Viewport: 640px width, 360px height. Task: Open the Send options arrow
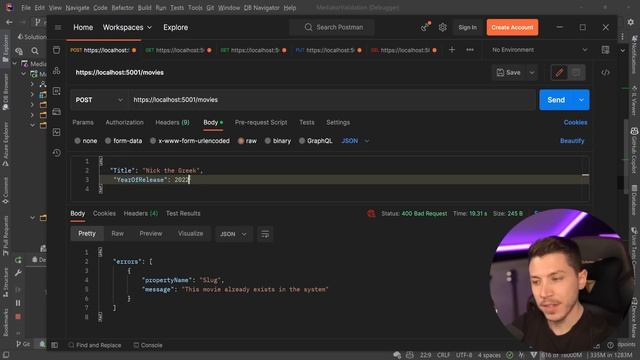click(581, 100)
